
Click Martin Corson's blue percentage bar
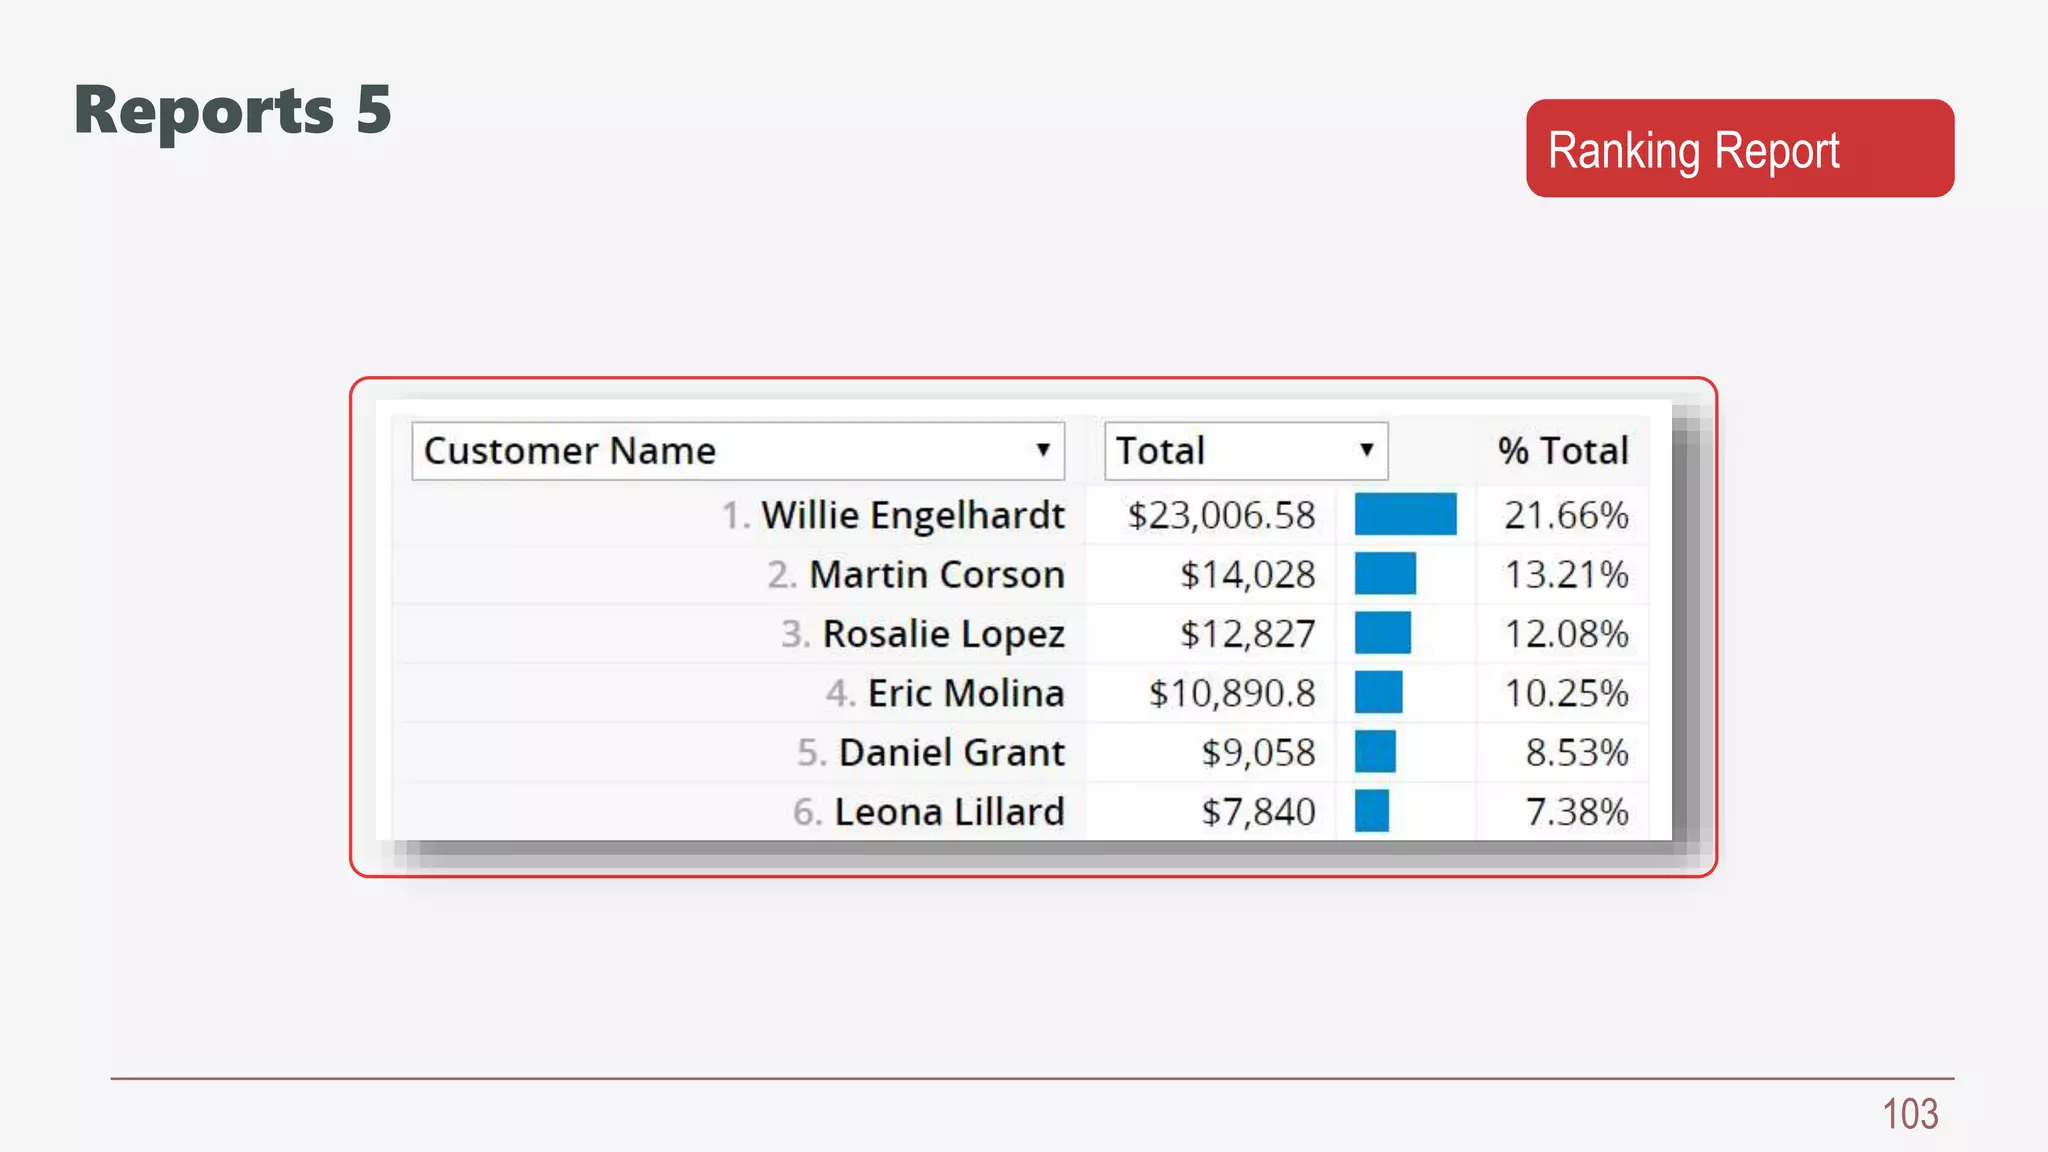[x=1385, y=574]
